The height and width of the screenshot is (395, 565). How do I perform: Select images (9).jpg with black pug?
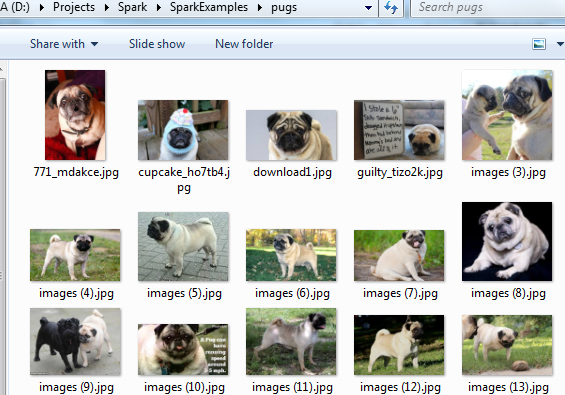point(75,342)
